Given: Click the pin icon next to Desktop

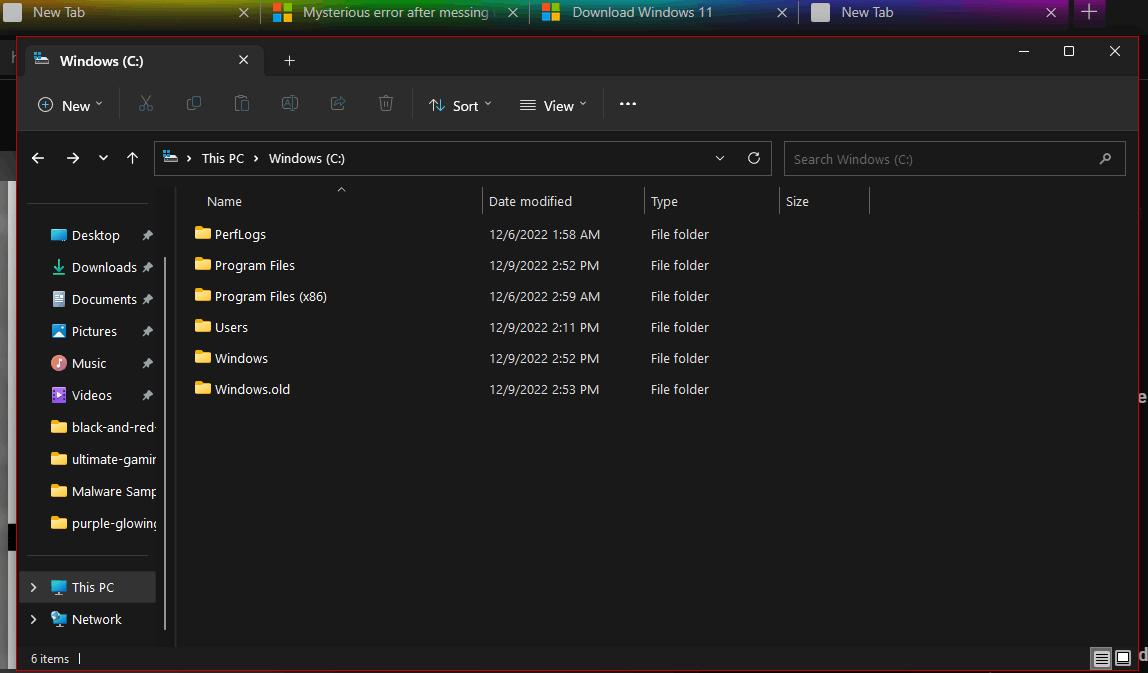Looking at the screenshot, I should [147, 235].
